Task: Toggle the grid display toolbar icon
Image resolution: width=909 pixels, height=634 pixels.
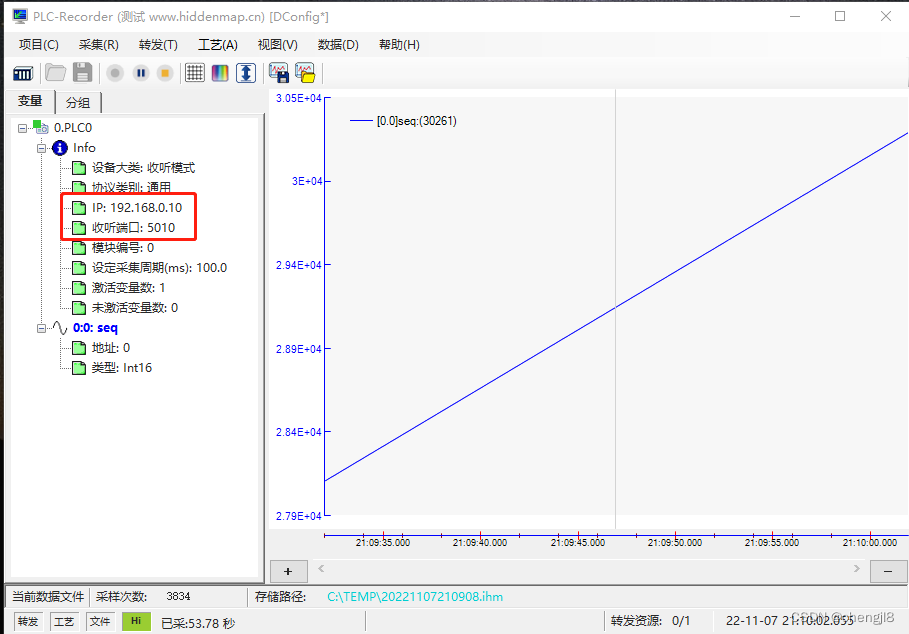Action: [195, 73]
